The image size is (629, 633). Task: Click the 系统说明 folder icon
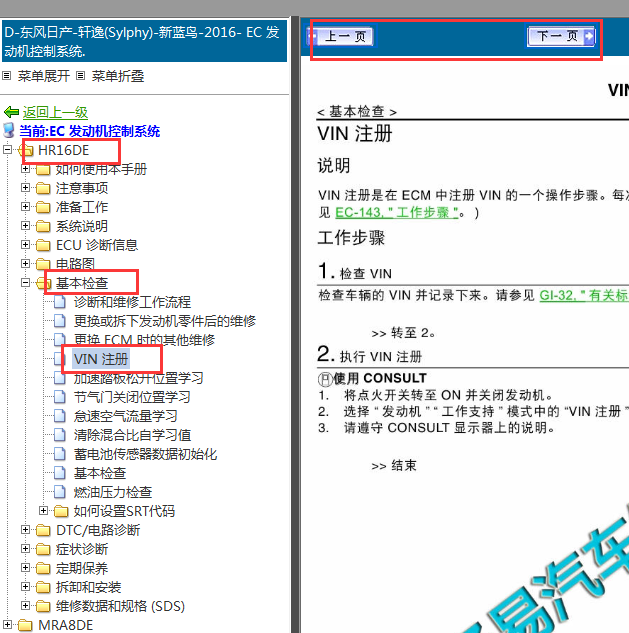[43, 226]
